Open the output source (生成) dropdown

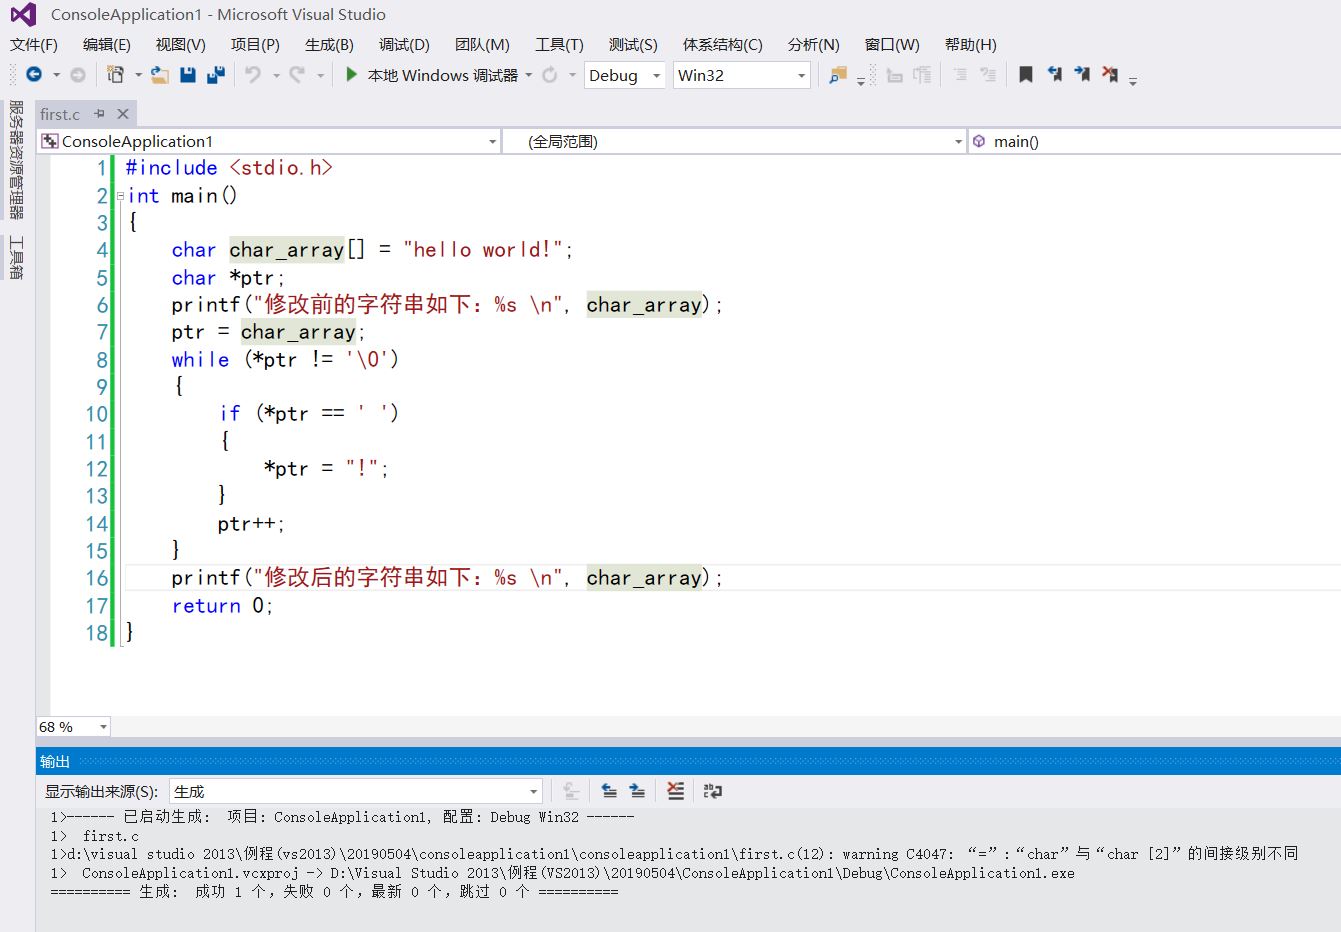(356, 791)
